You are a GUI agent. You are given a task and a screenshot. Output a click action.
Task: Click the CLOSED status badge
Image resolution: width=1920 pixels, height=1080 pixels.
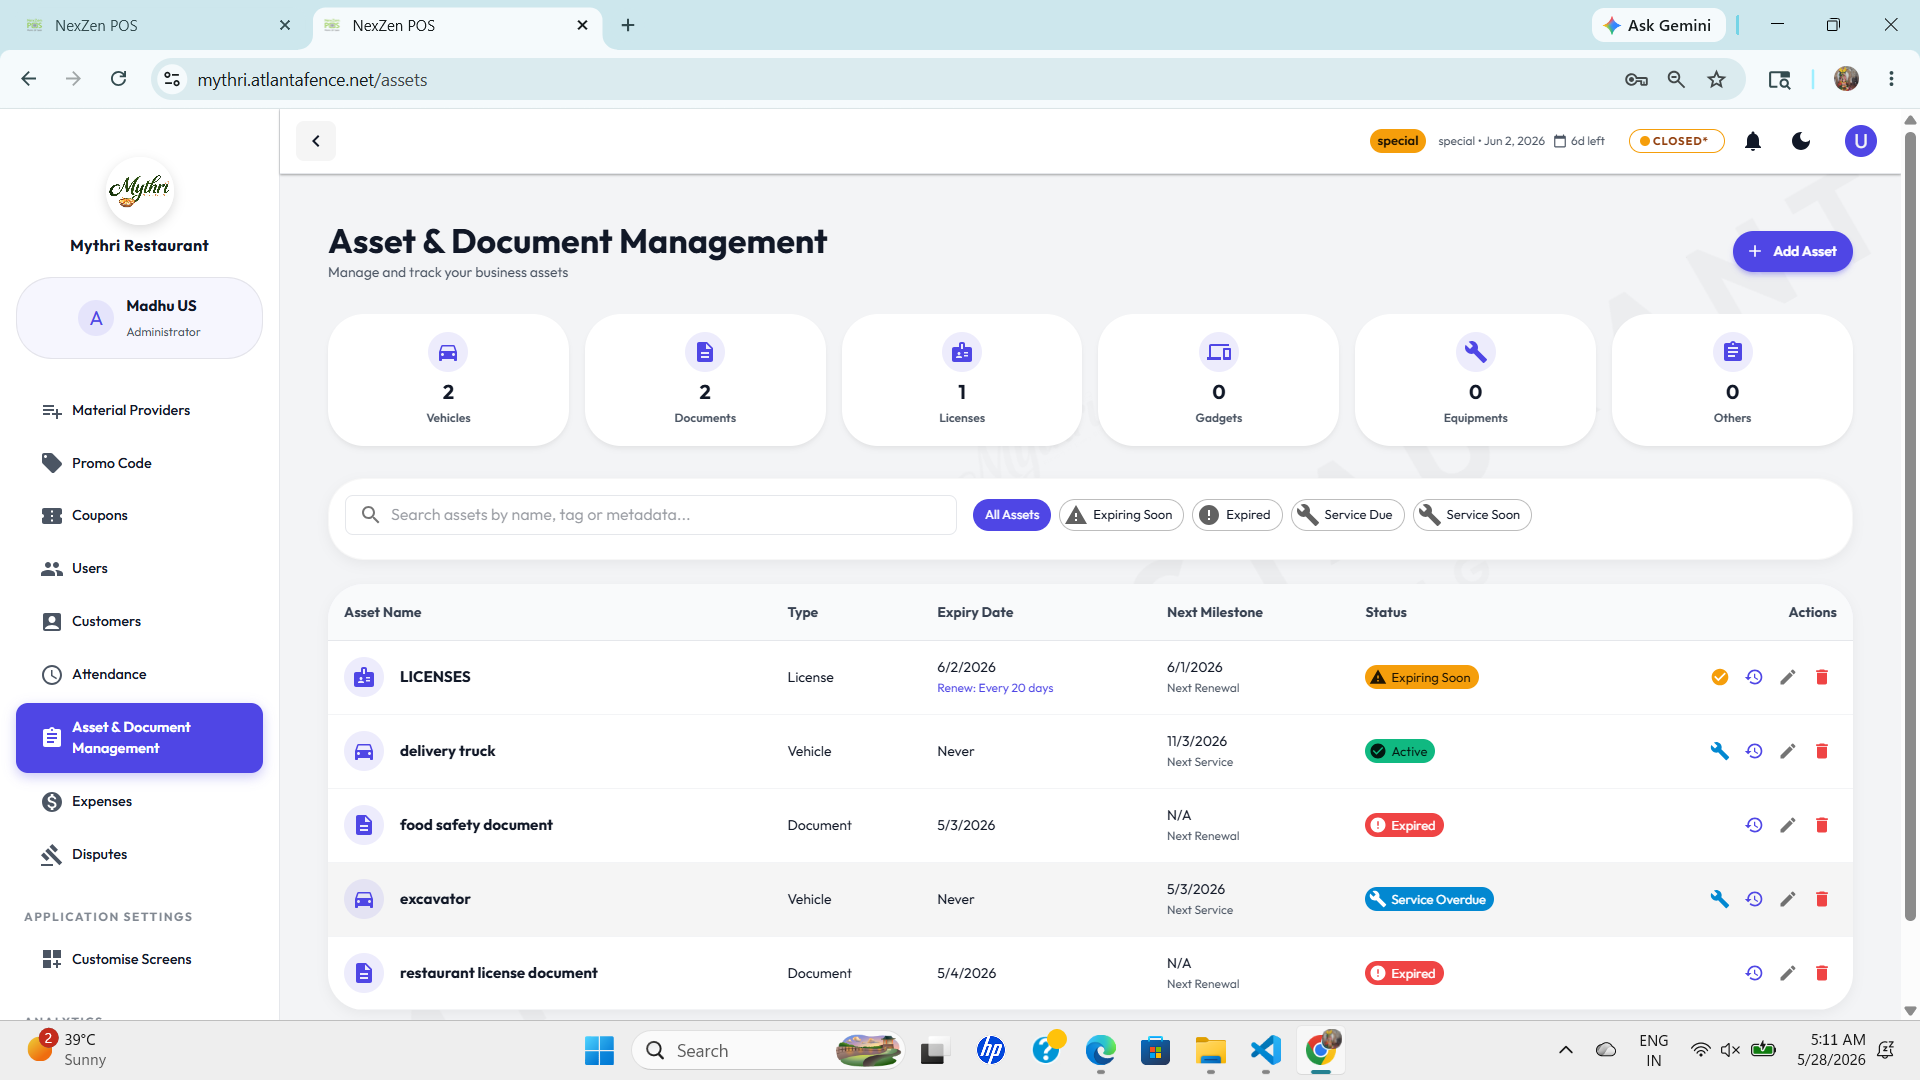(1676, 141)
